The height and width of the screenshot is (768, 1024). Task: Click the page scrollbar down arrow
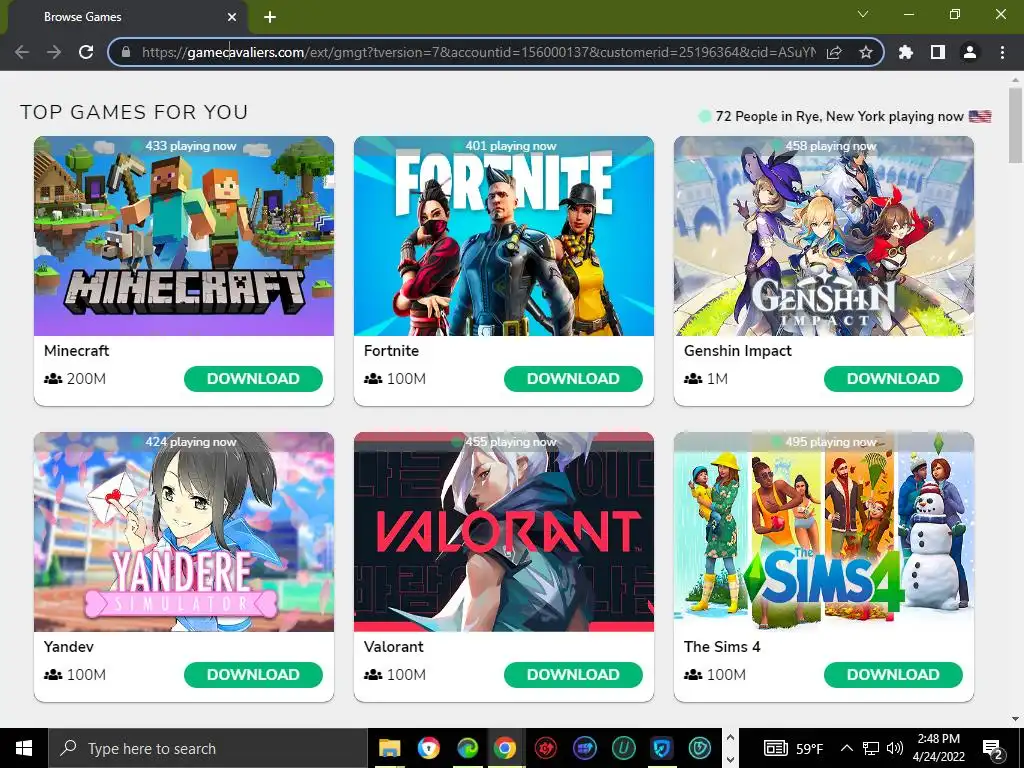pos(1015,719)
